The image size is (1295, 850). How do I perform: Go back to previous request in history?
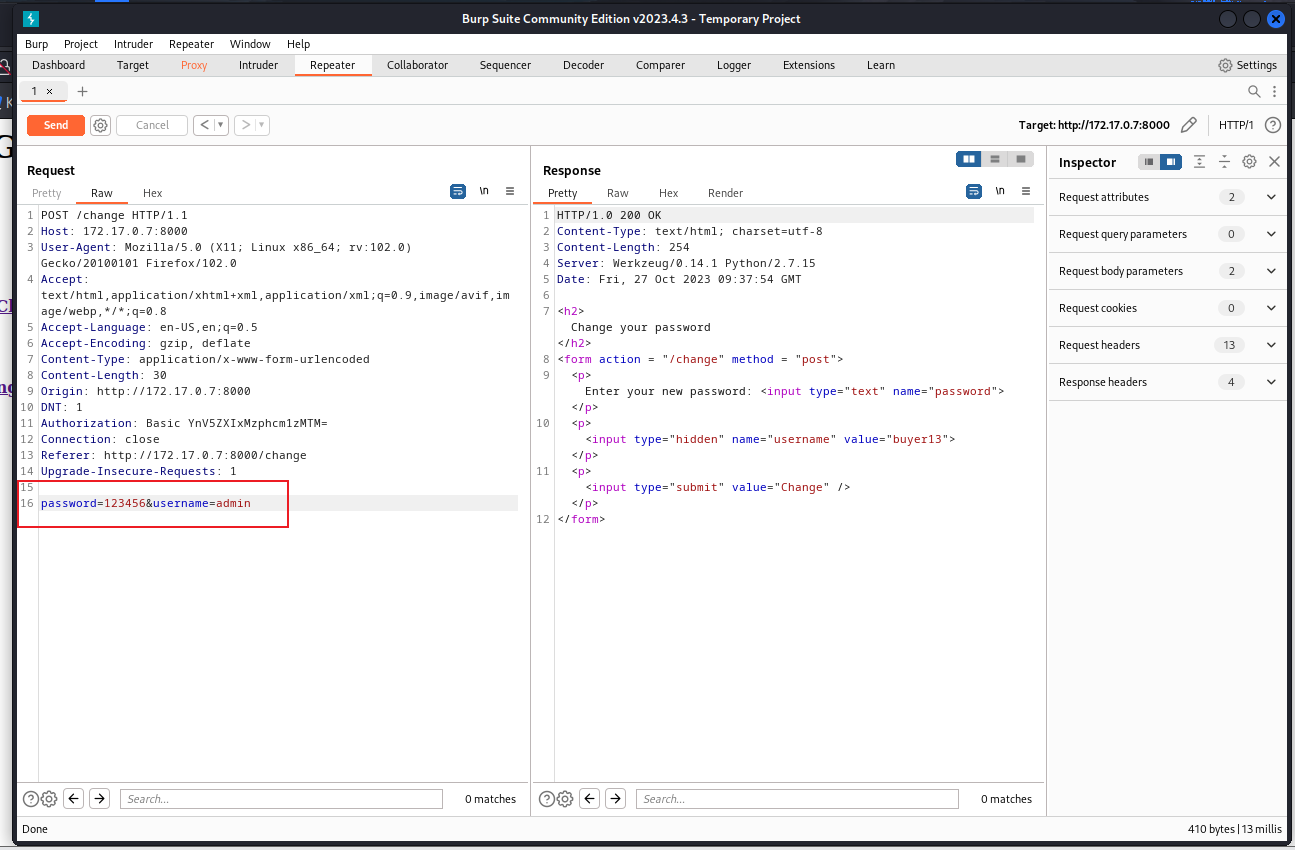(x=204, y=125)
